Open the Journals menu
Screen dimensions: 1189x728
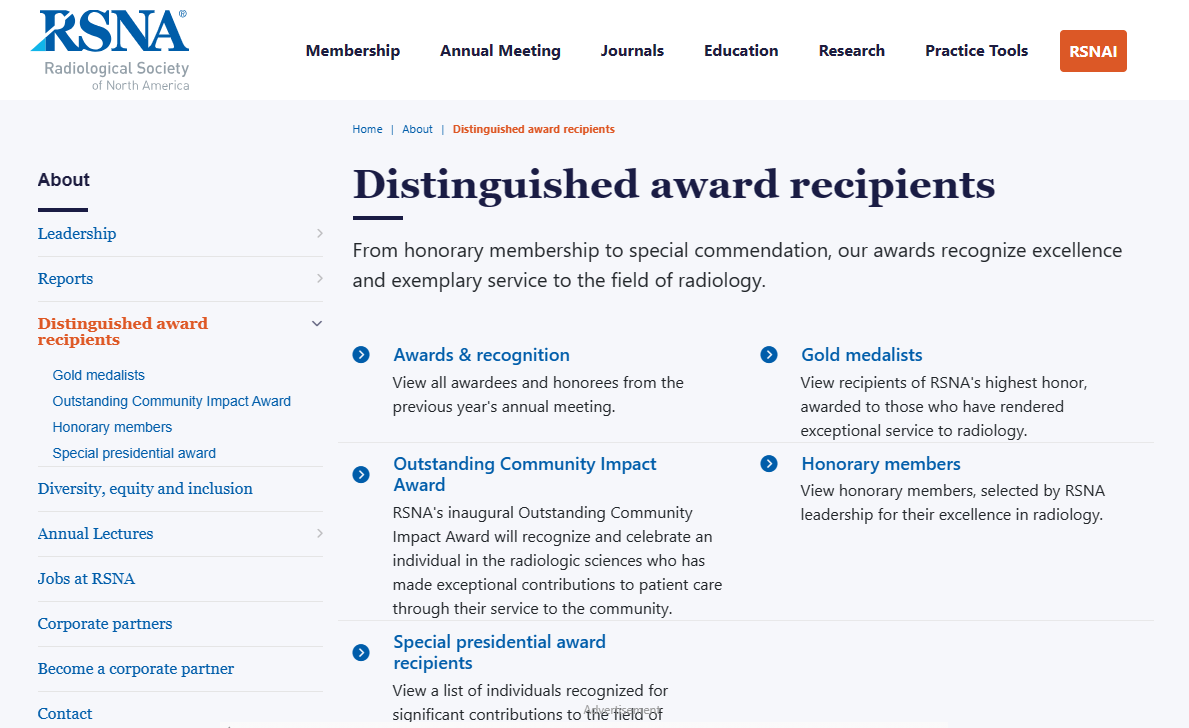632,51
